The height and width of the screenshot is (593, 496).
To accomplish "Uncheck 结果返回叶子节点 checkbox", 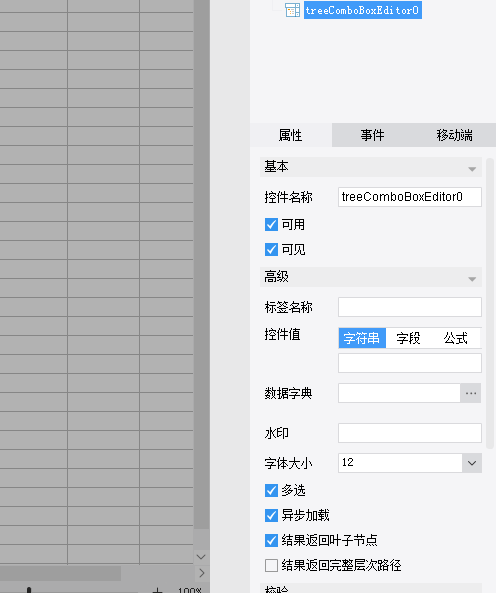I will 271,540.
